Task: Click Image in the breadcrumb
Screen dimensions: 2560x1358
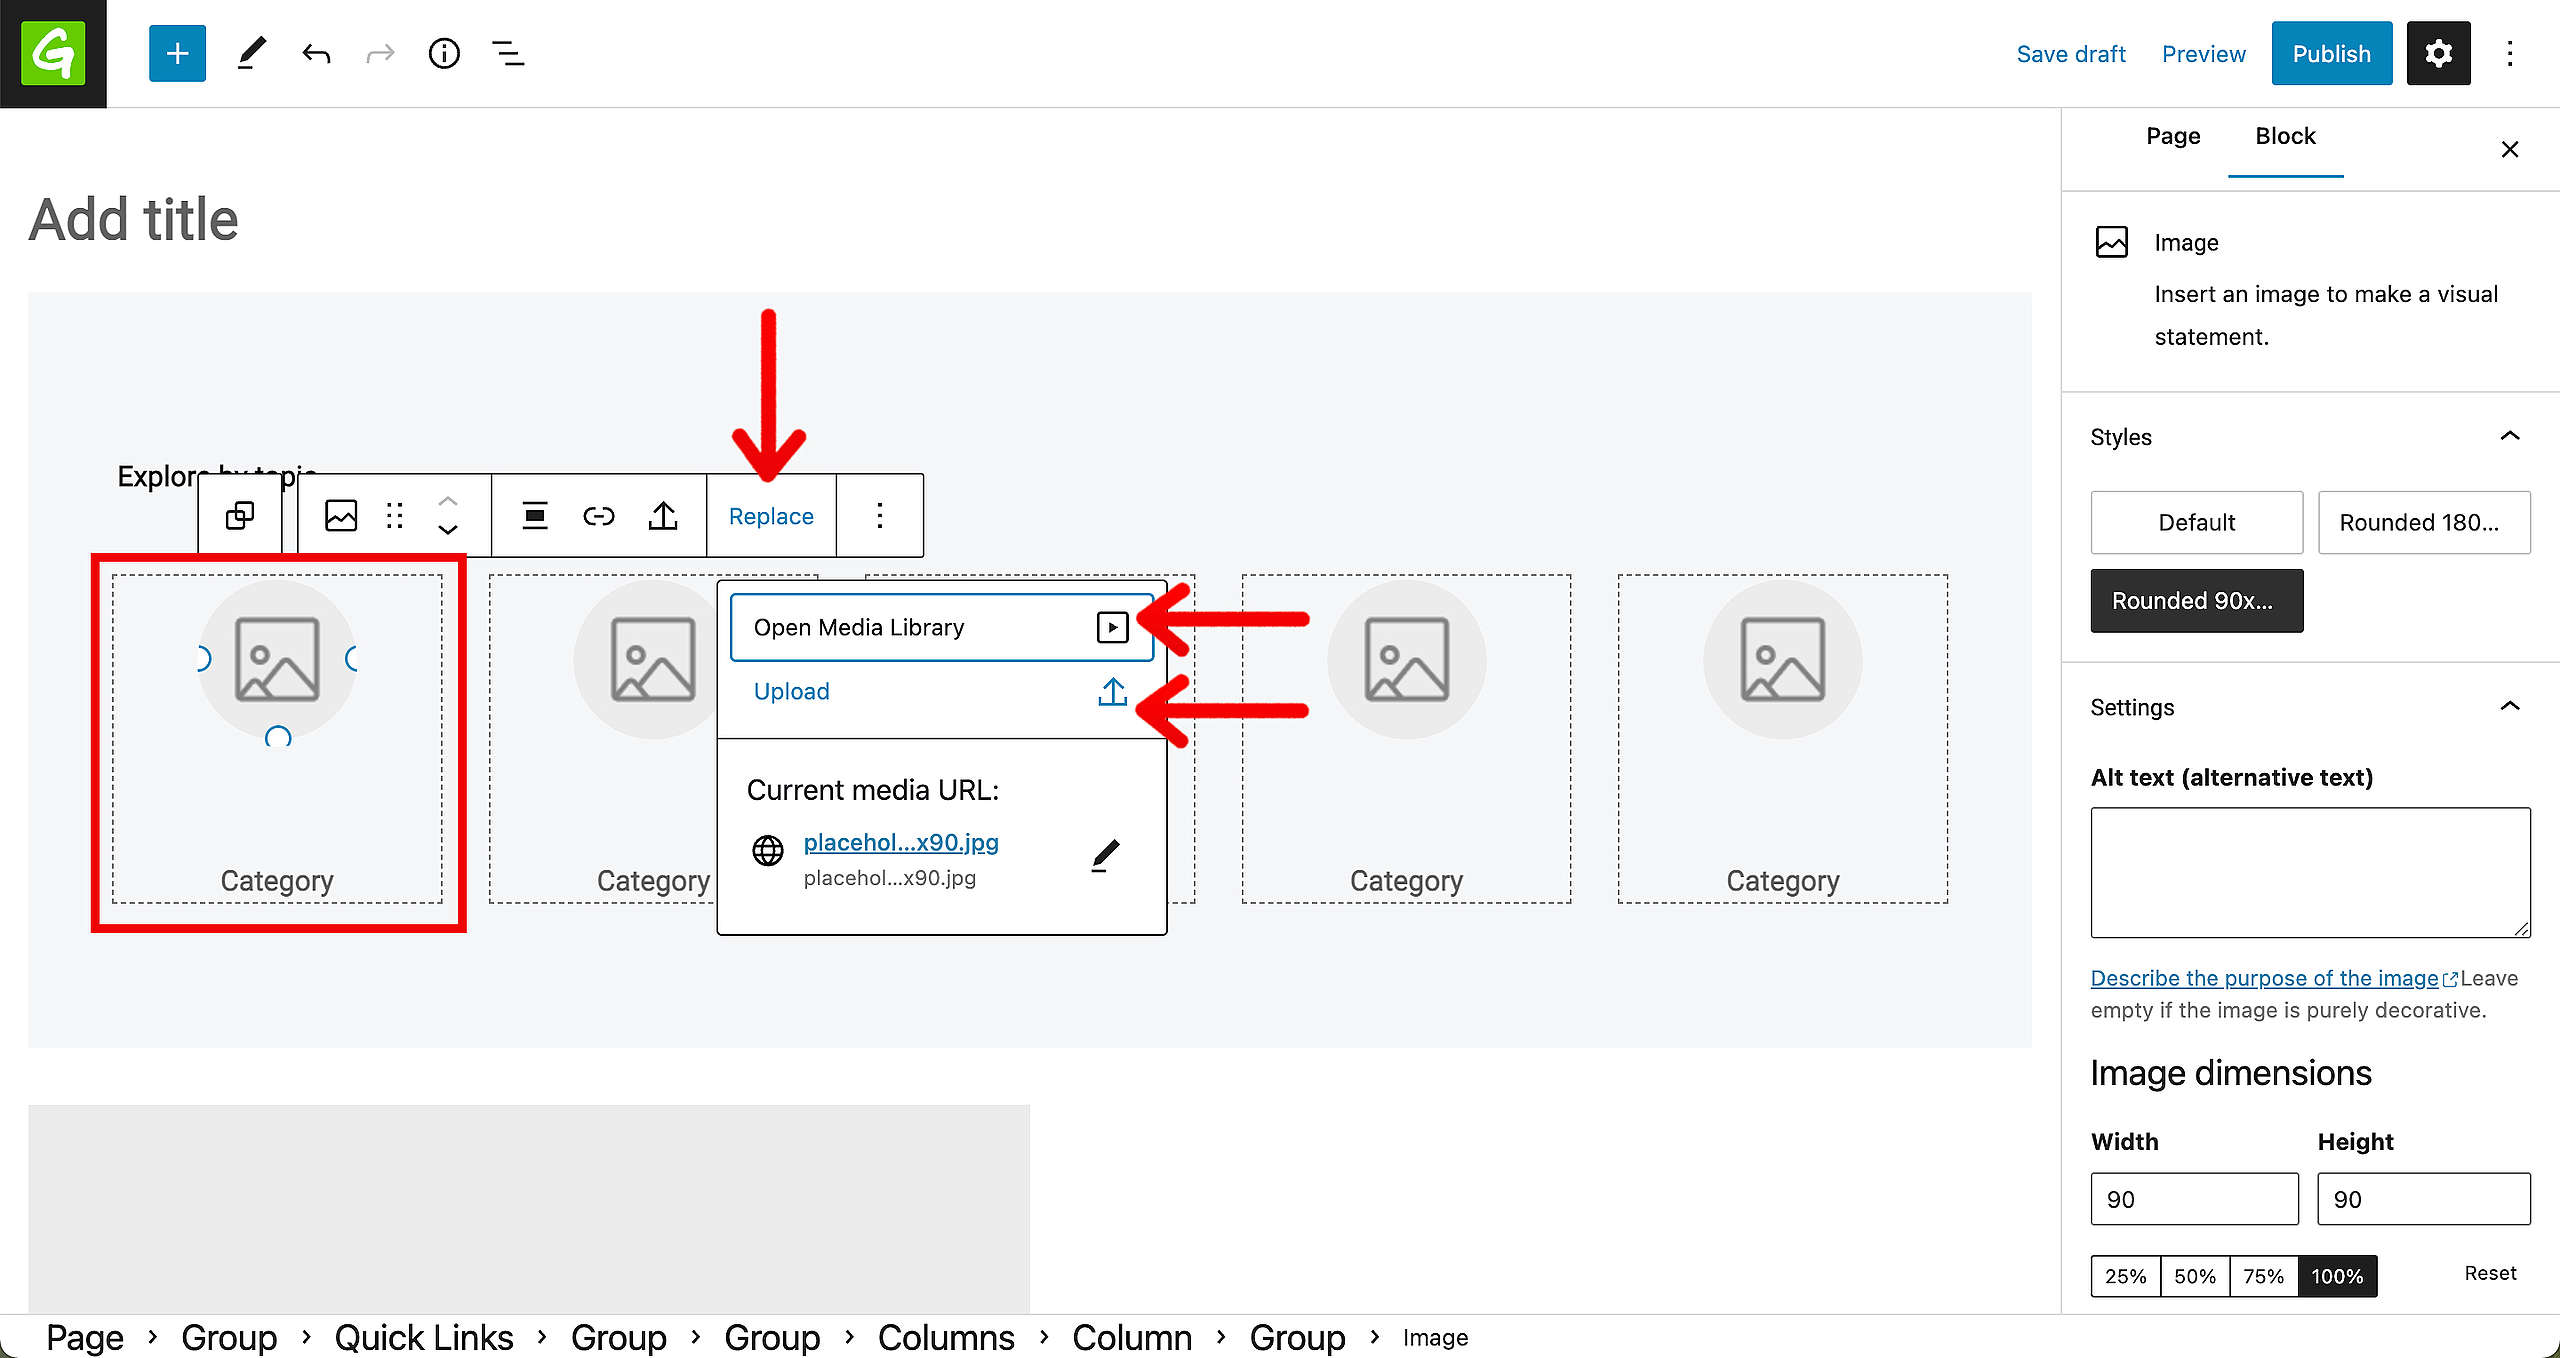Action: pyautogui.click(x=1435, y=1338)
